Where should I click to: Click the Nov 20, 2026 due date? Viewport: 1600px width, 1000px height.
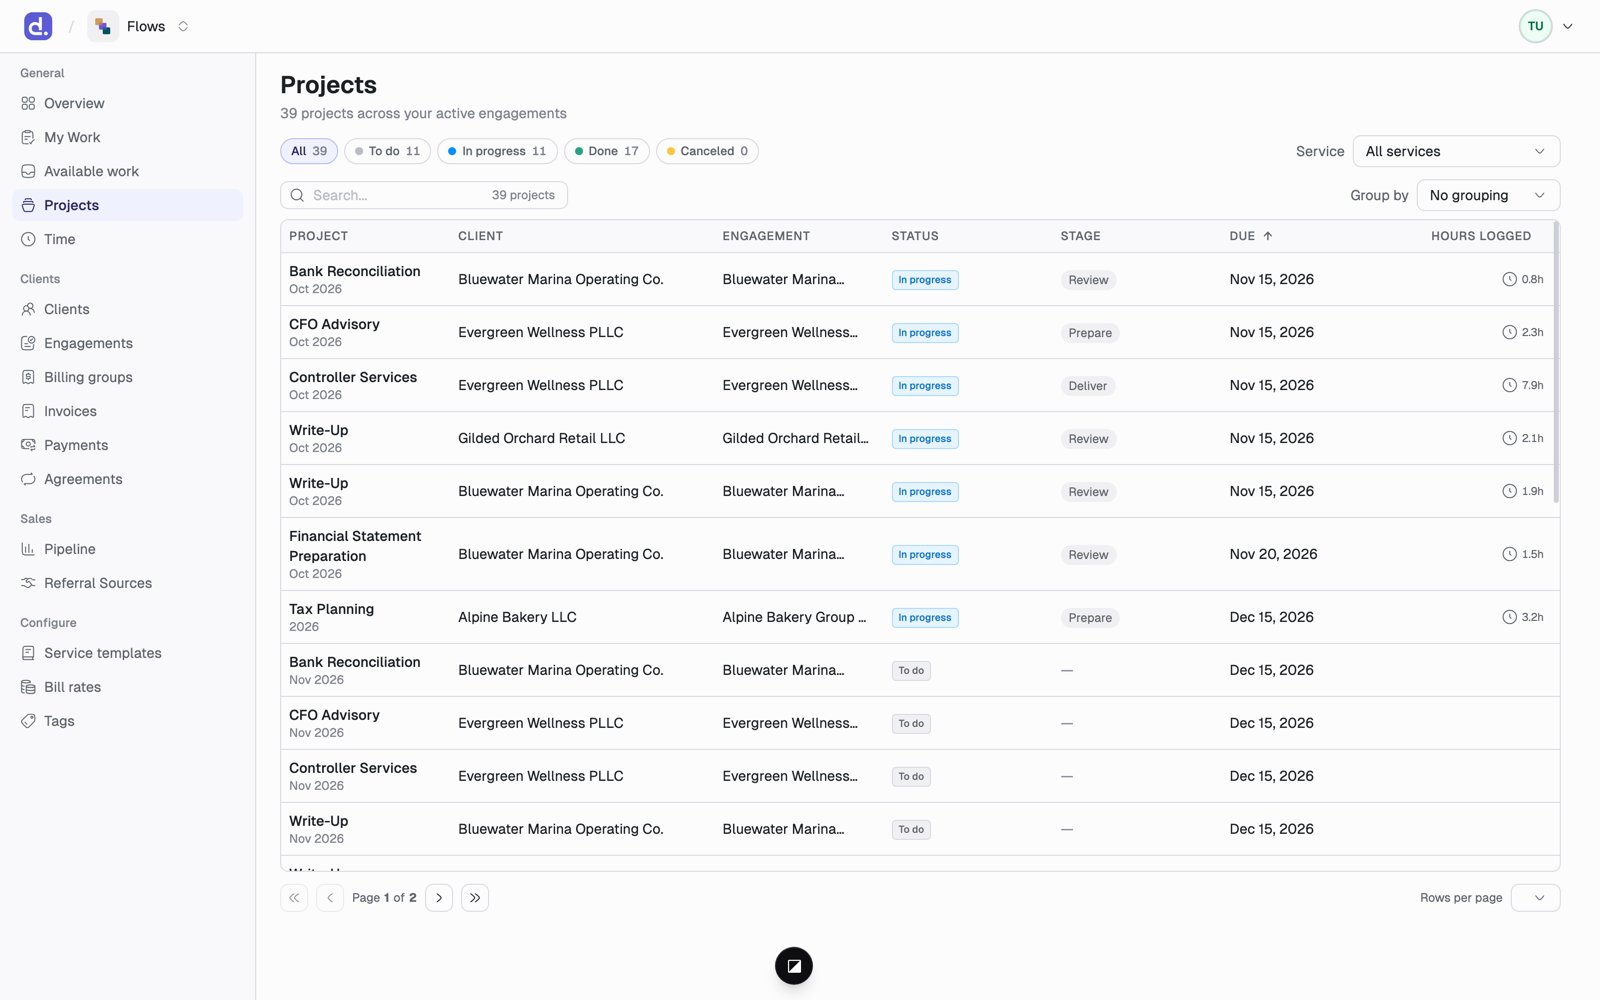[1273, 554]
